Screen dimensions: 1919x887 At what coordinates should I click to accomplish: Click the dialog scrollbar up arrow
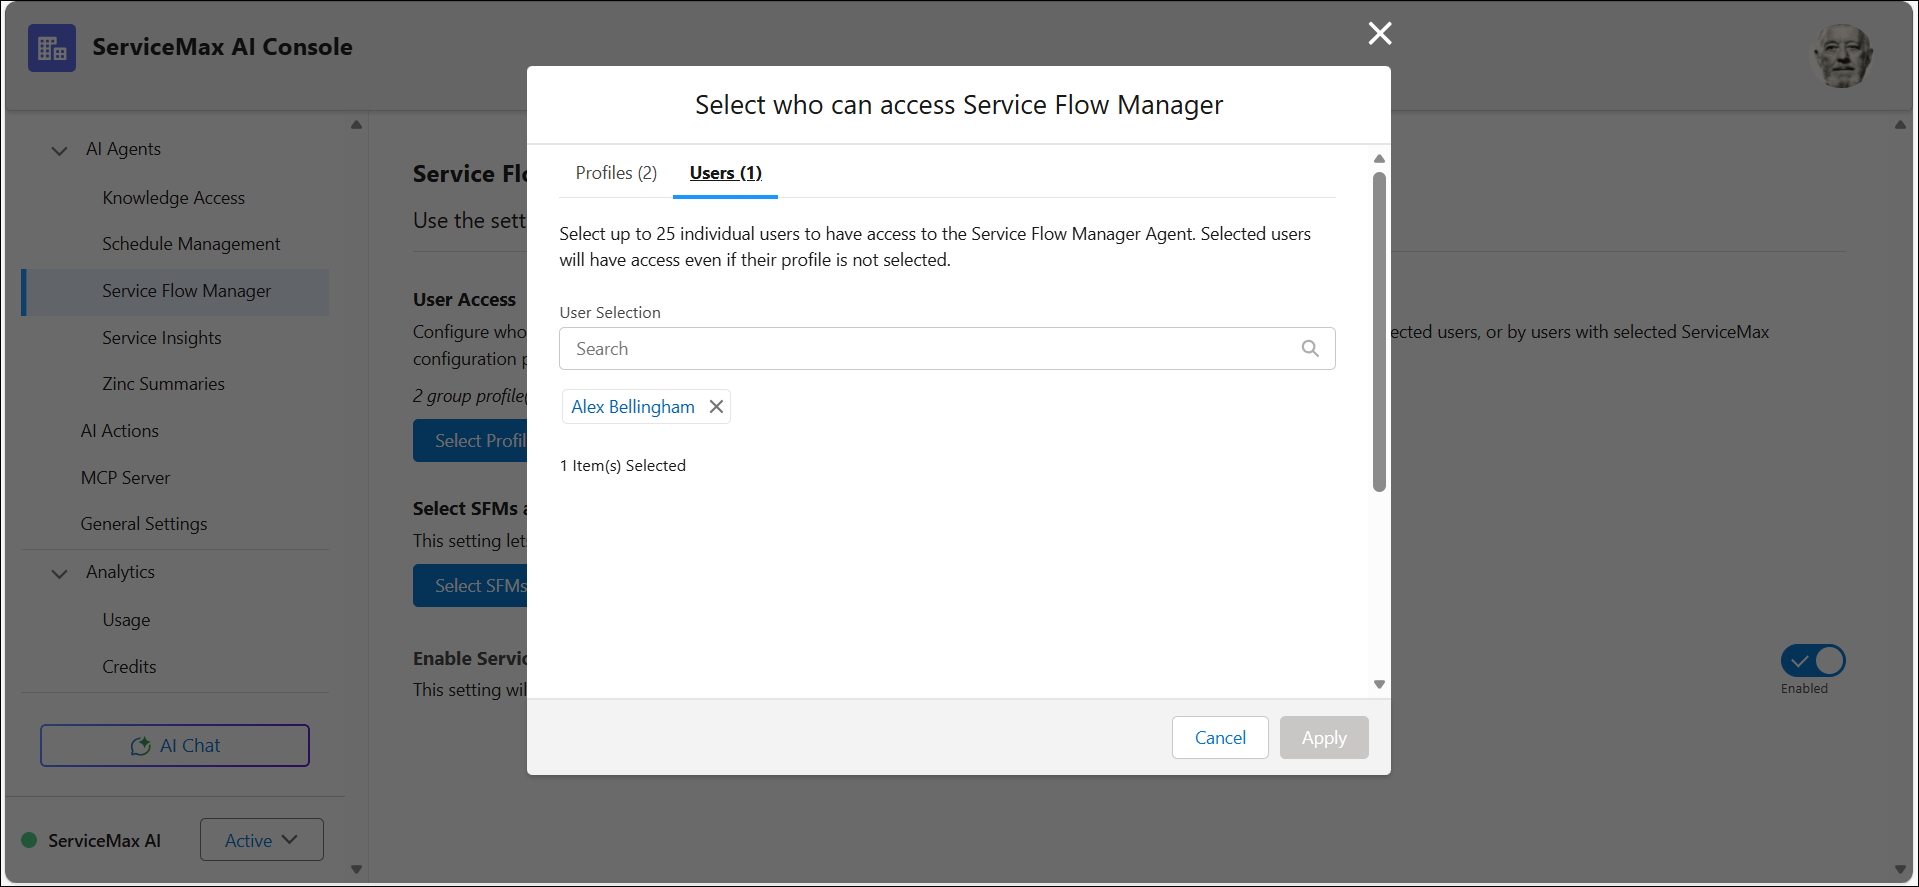coord(1379,159)
